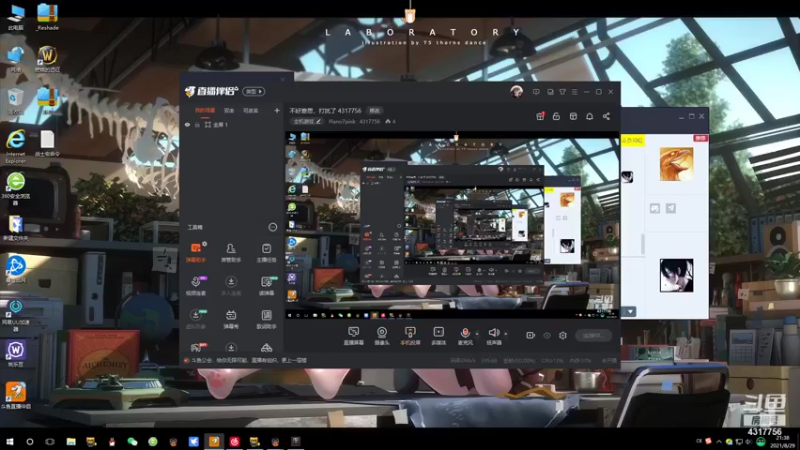Select 手机投屏 phone casting source
This screenshot has height=450, width=800.
pos(410,336)
